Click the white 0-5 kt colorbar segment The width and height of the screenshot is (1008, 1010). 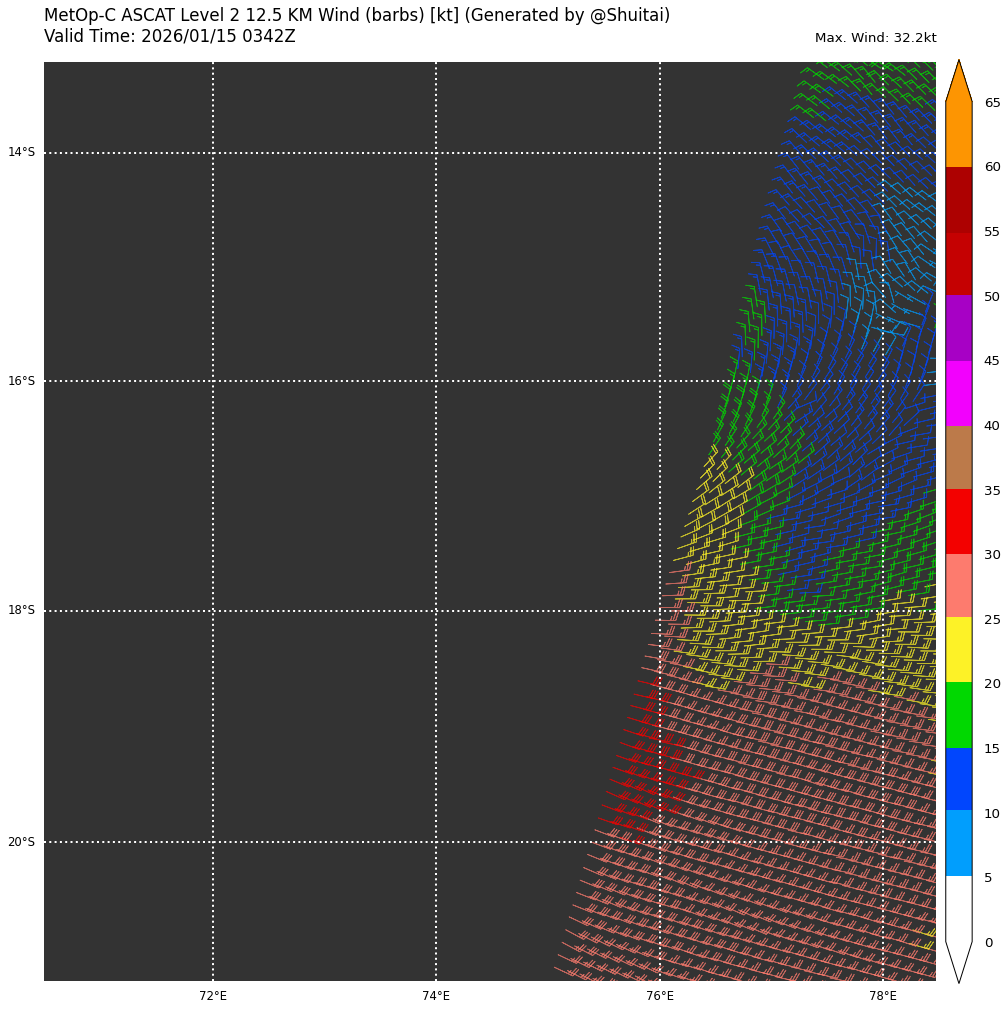pyautogui.click(x=958, y=908)
